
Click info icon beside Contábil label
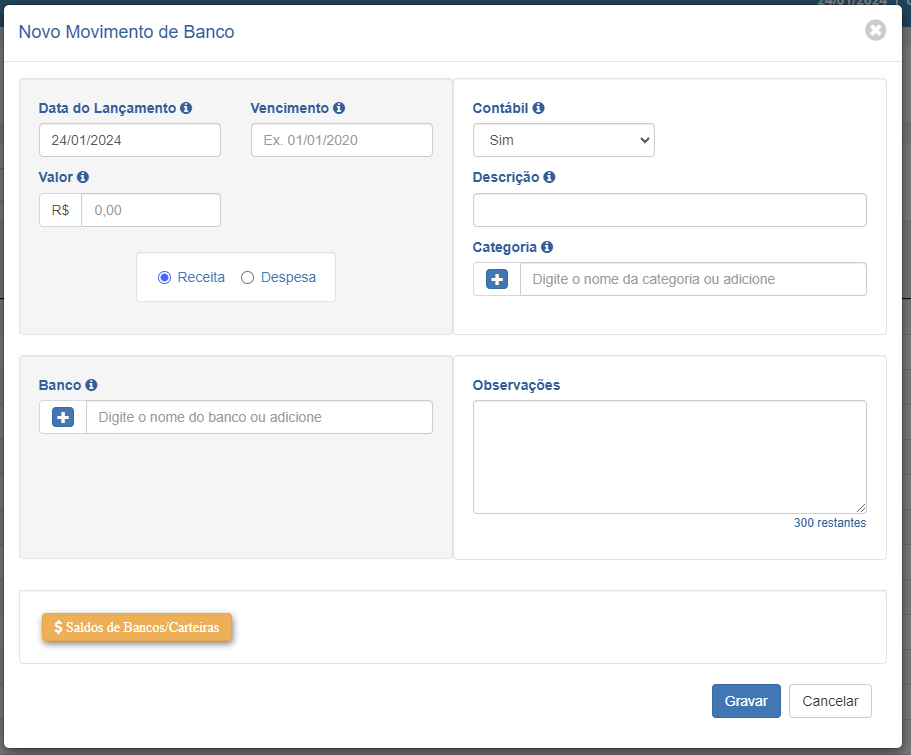click(x=539, y=108)
